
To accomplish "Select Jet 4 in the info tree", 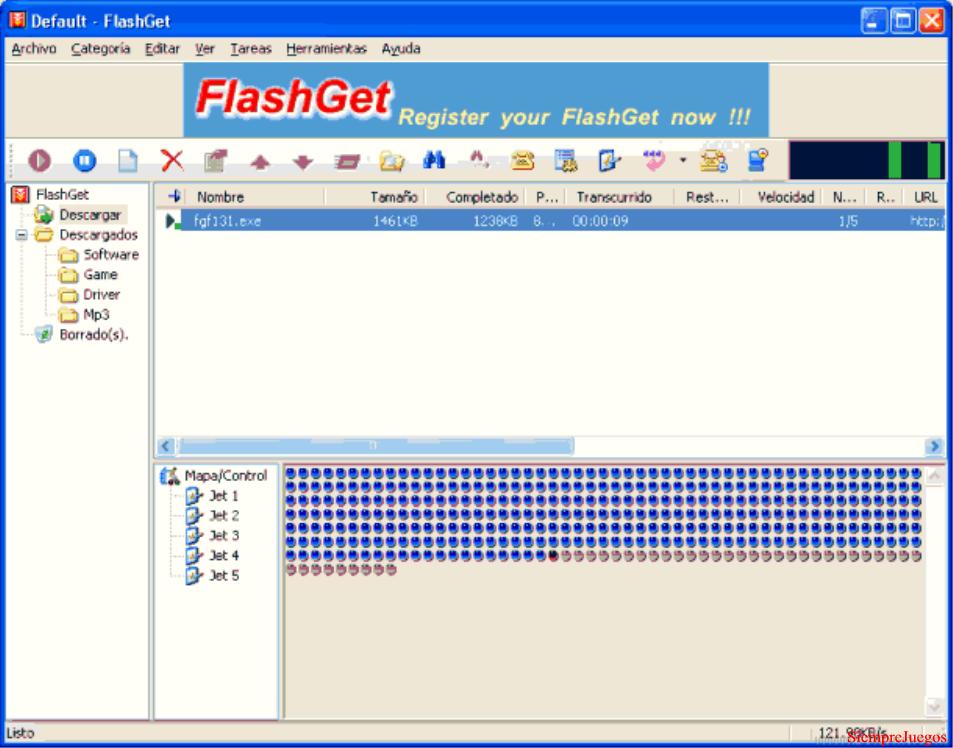I will point(224,556).
